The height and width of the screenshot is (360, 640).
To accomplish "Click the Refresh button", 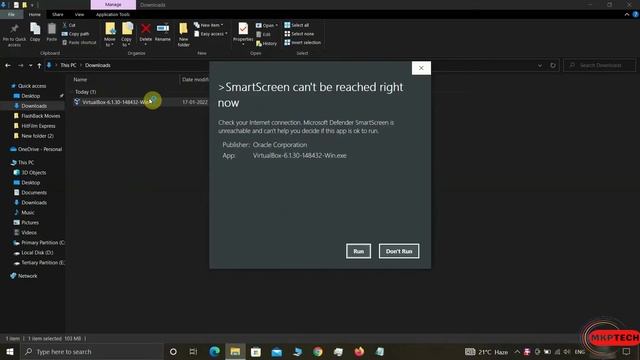I will pyautogui.click(x=553, y=65).
